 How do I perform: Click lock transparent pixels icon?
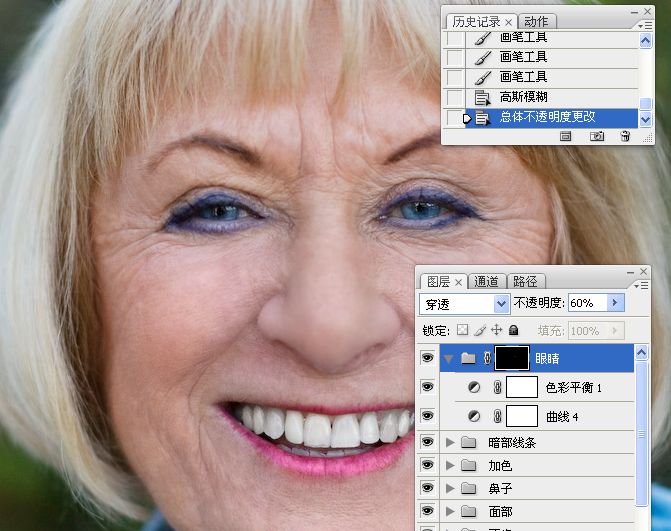[462, 330]
